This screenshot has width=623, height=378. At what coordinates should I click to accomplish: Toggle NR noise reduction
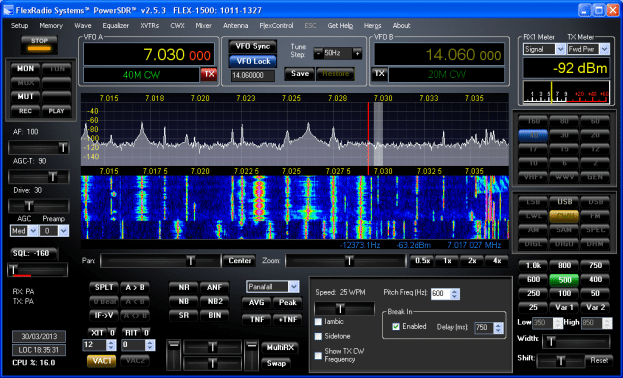pos(184,287)
